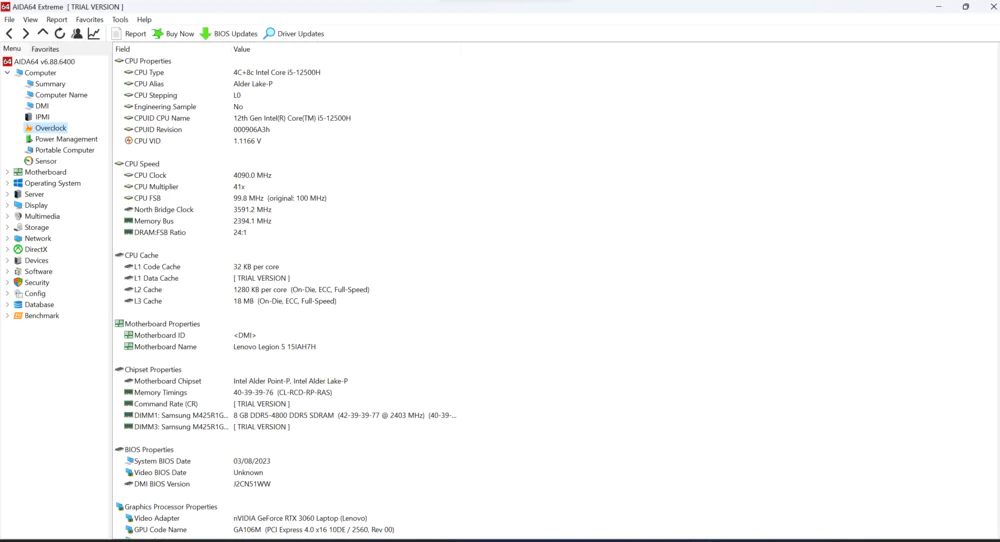Open BIOS Updates from toolbar

(x=229, y=34)
